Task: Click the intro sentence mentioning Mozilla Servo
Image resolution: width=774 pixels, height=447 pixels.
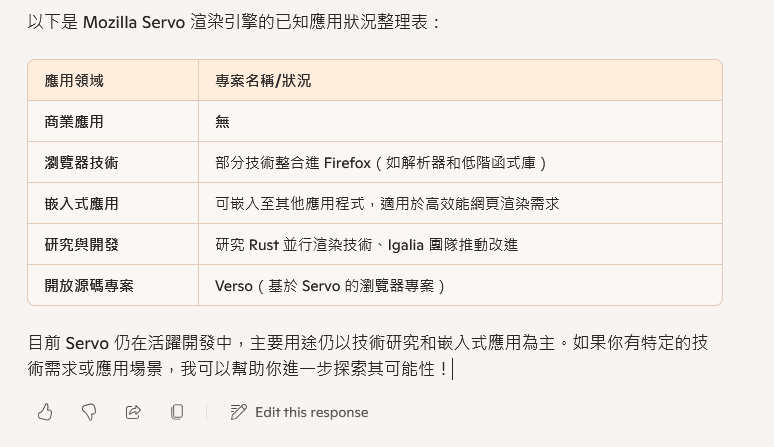Action: (x=233, y=22)
